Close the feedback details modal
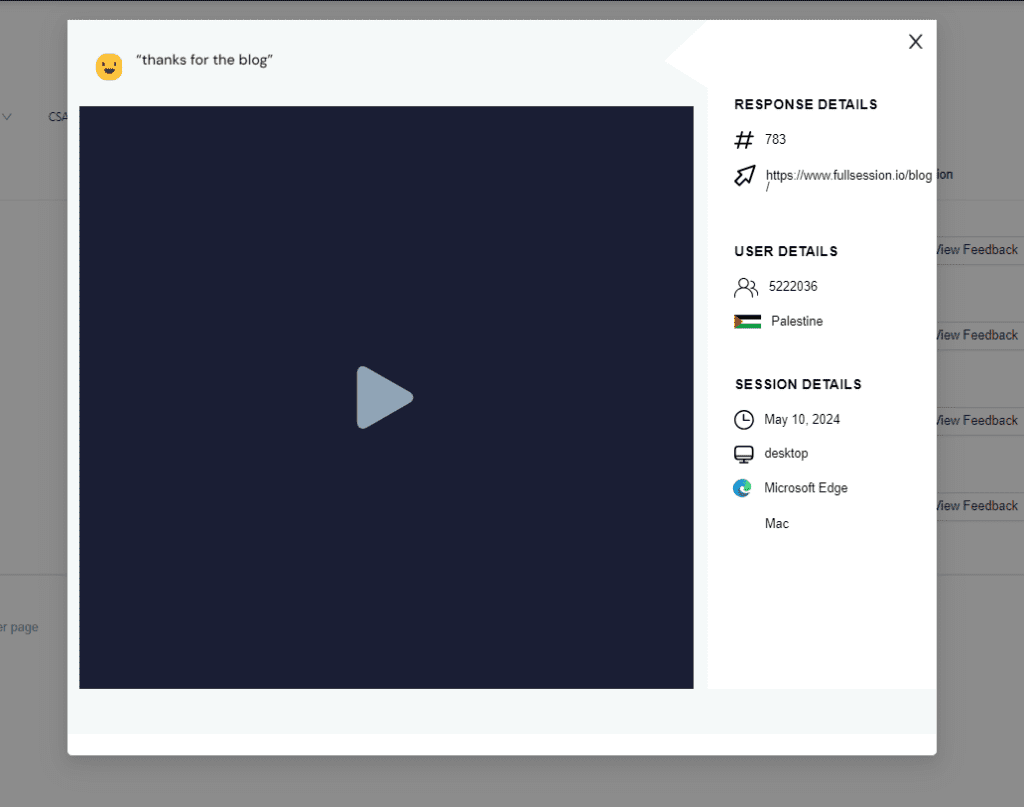Viewport: 1024px width, 807px height. 915,42
